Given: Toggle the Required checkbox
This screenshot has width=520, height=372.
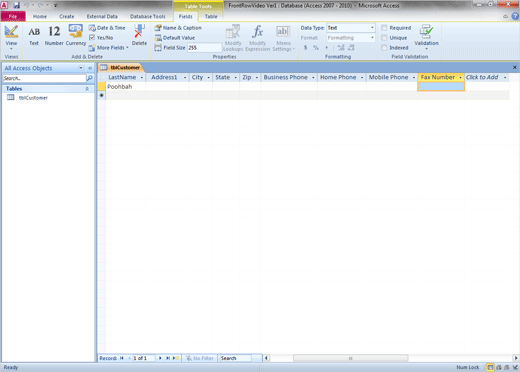Looking at the screenshot, I should pos(384,28).
